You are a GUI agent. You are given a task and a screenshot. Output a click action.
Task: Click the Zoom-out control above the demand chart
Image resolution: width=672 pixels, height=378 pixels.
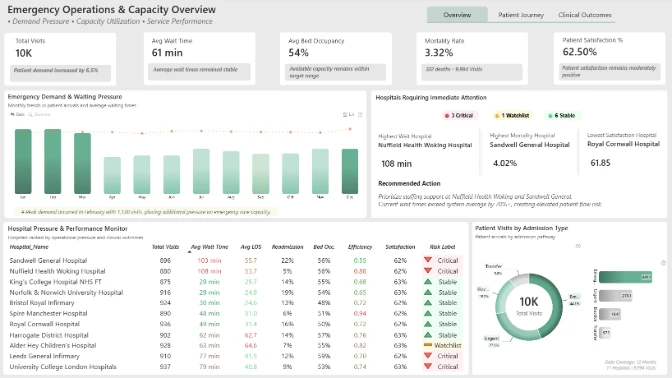click(39, 114)
